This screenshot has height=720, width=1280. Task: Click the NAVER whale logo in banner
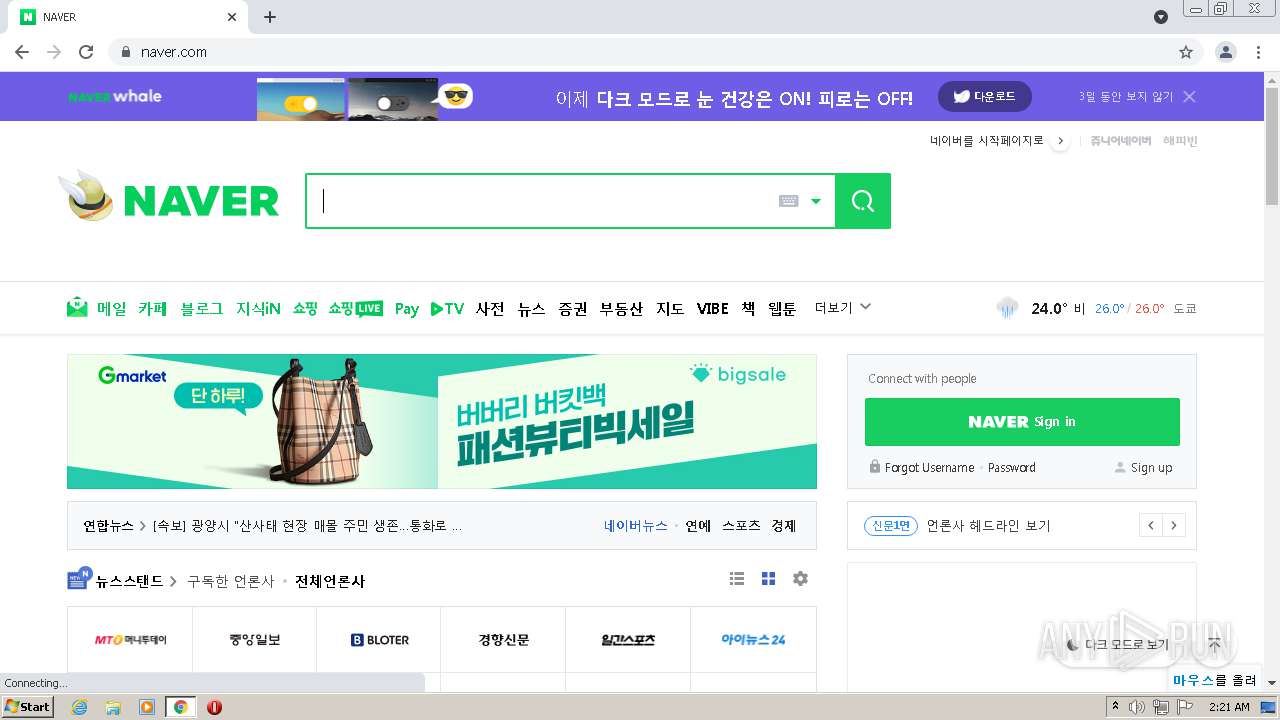click(x=115, y=97)
